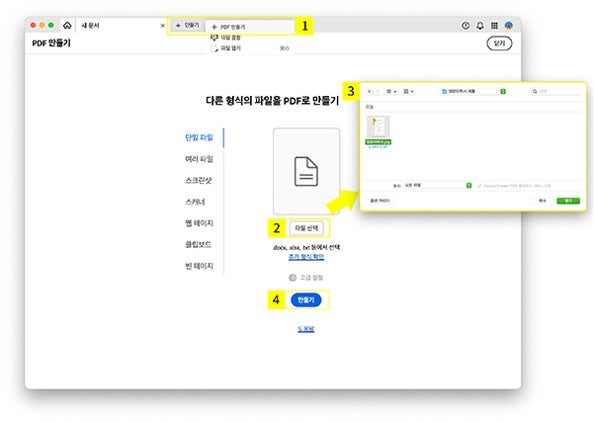The width and height of the screenshot is (594, 422).
Task: Go back in the file dialog
Action: tap(369, 91)
